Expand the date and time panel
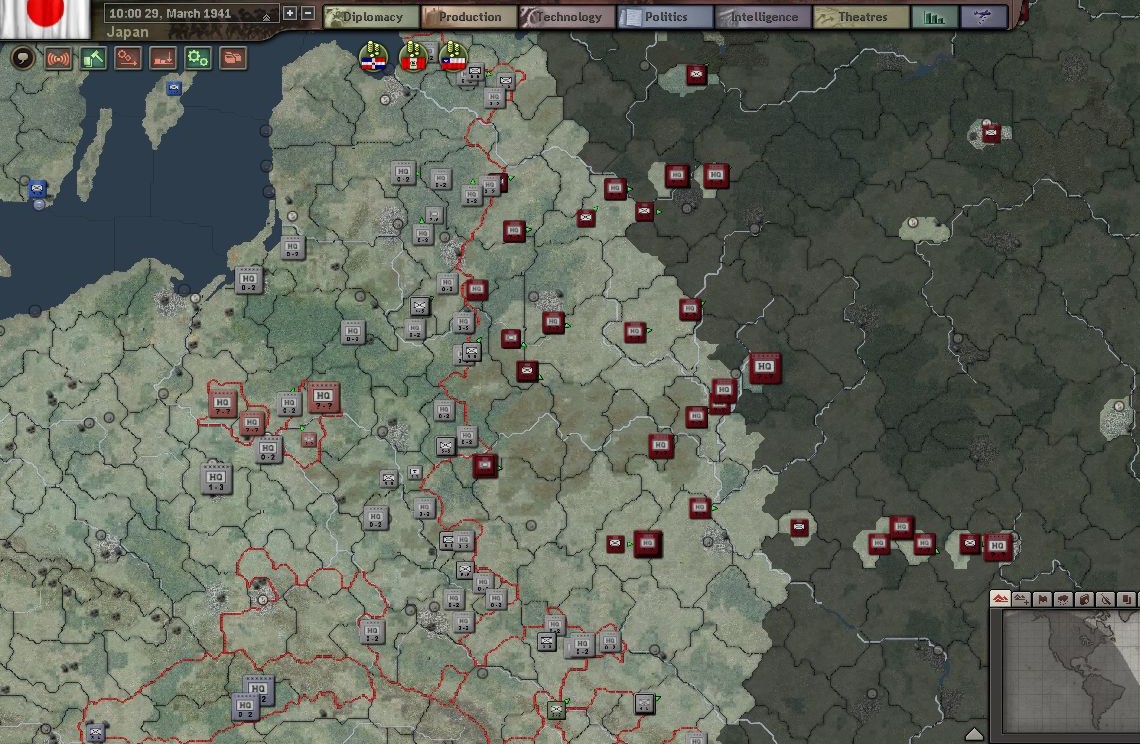 pos(266,16)
